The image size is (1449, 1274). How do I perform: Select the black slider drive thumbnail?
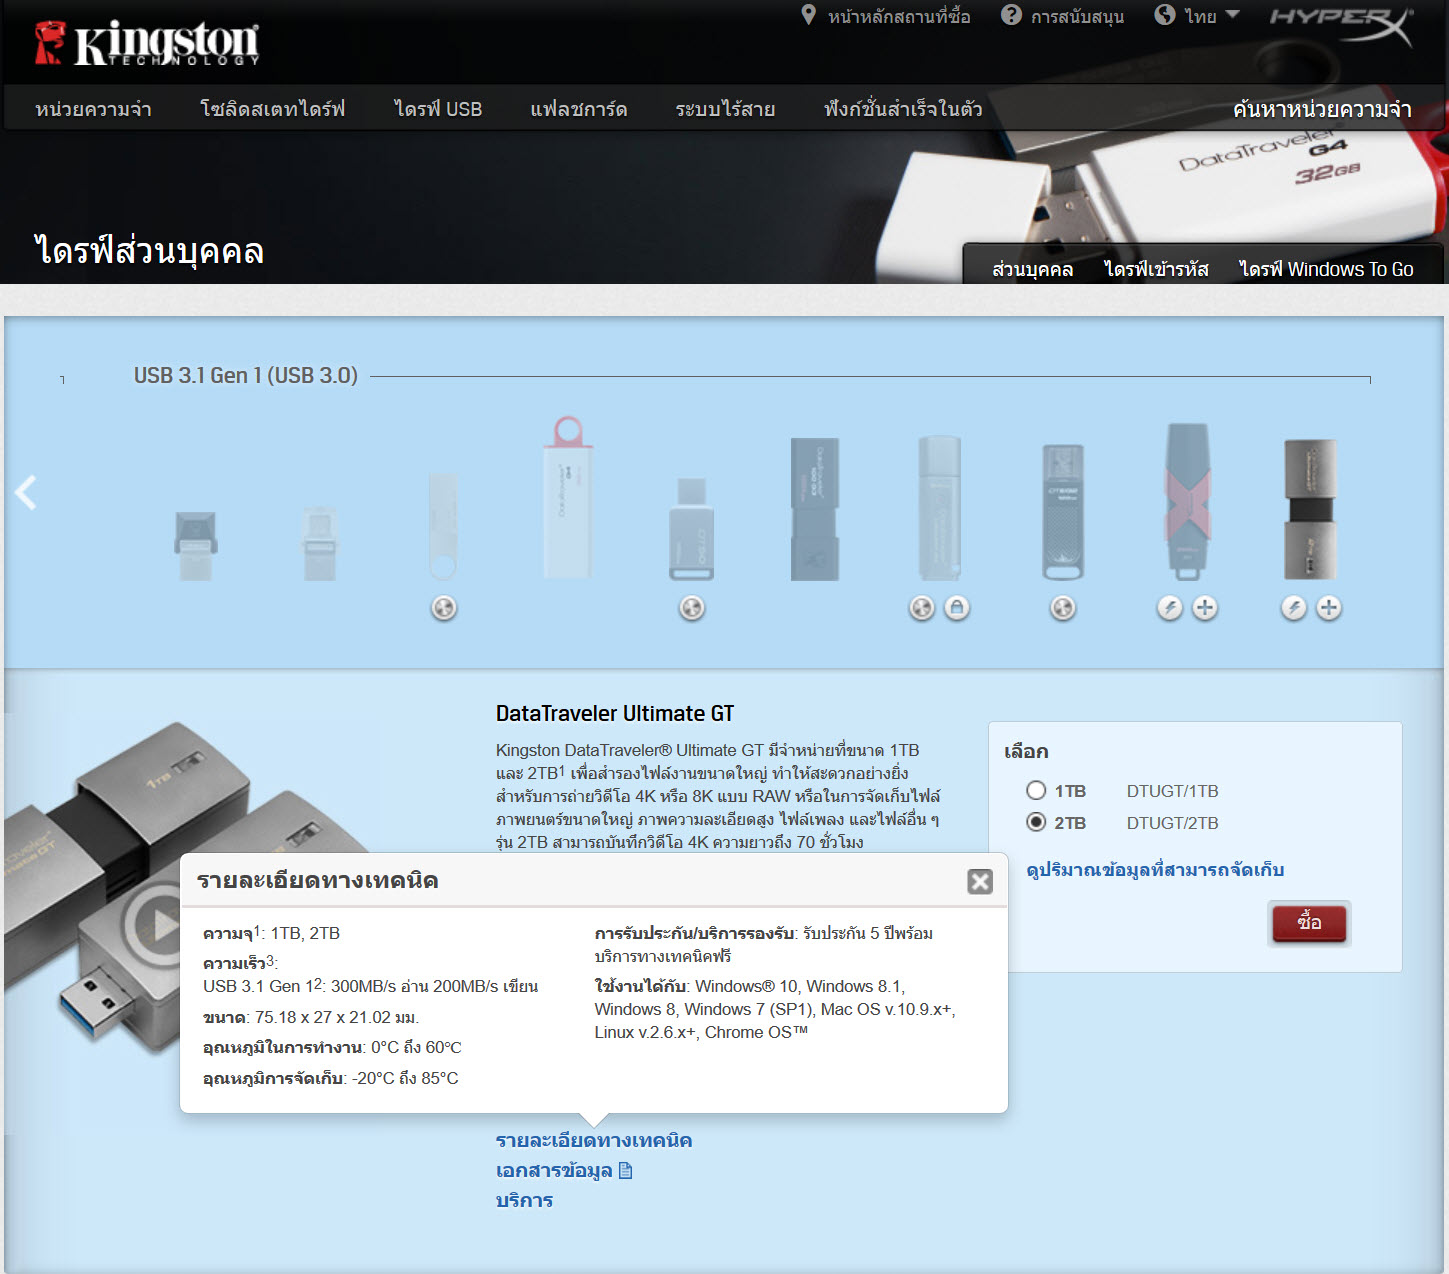pyautogui.click(x=815, y=509)
